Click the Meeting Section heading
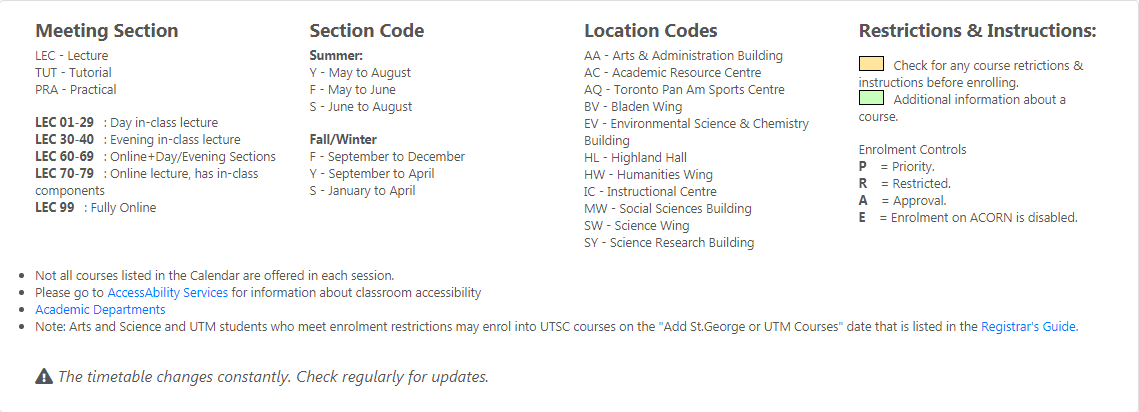This screenshot has width=1139, height=412. pyautogui.click(x=107, y=31)
